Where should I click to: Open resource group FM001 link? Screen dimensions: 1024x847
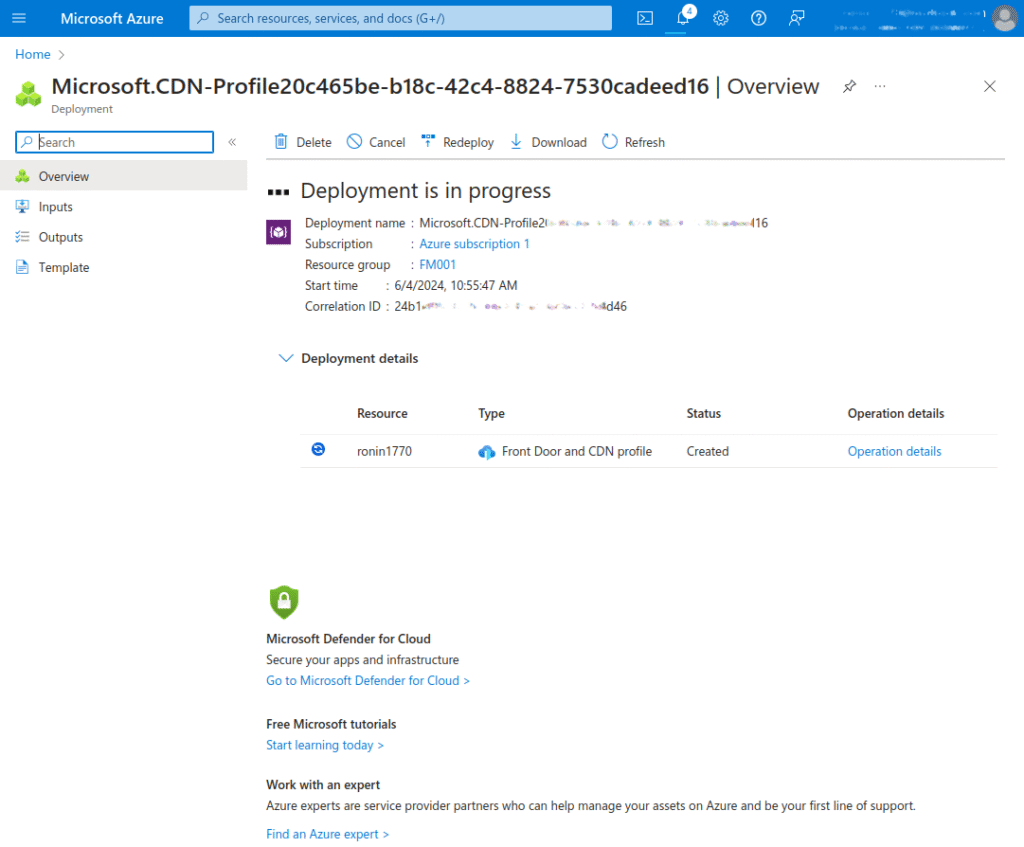(x=438, y=264)
